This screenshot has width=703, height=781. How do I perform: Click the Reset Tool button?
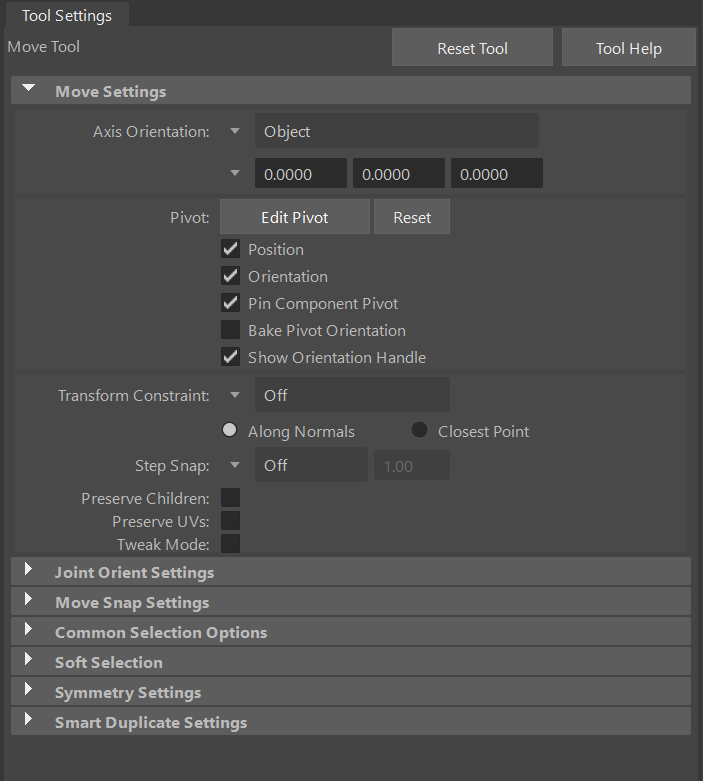click(x=472, y=48)
